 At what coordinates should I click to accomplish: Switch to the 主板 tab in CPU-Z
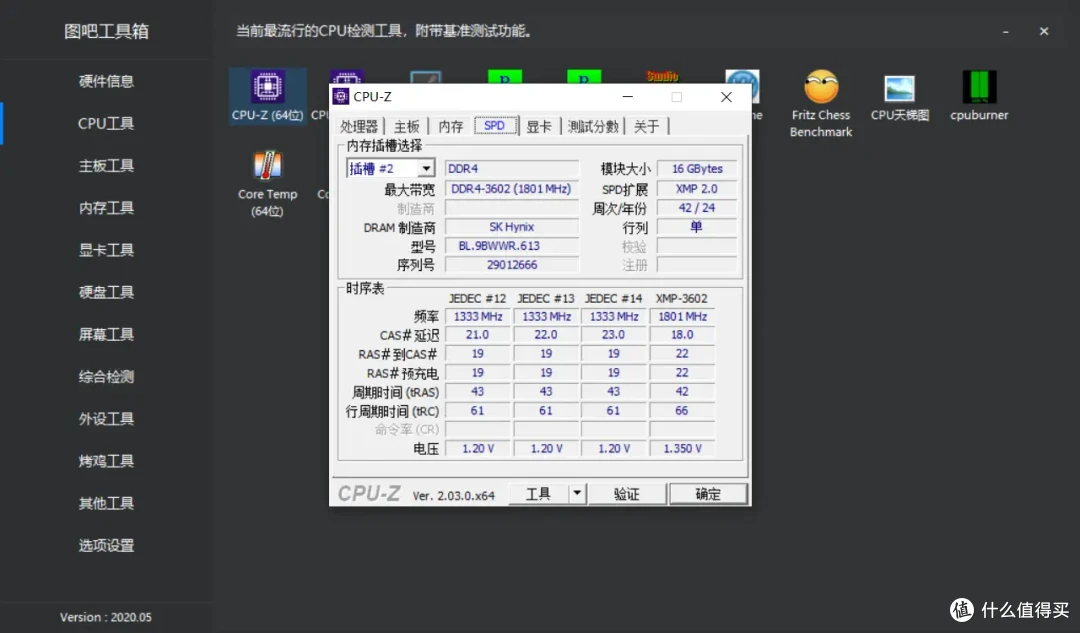pyautogui.click(x=406, y=126)
